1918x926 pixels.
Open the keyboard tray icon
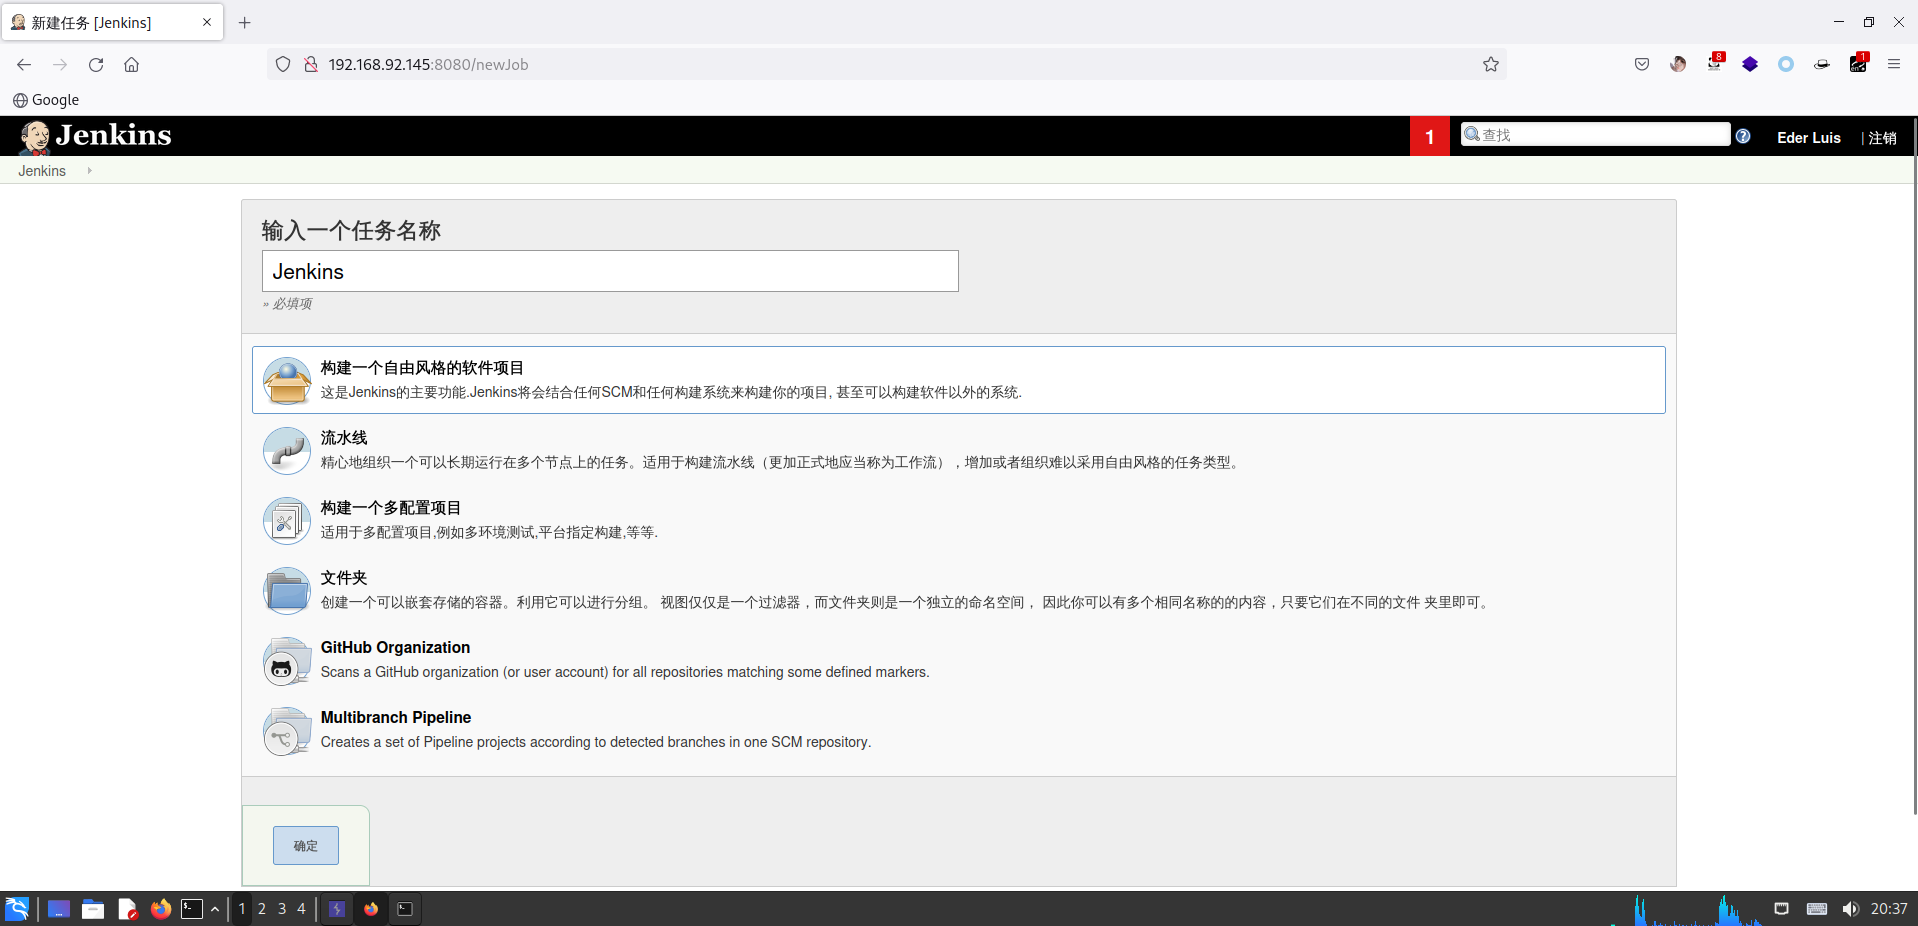click(x=1817, y=909)
